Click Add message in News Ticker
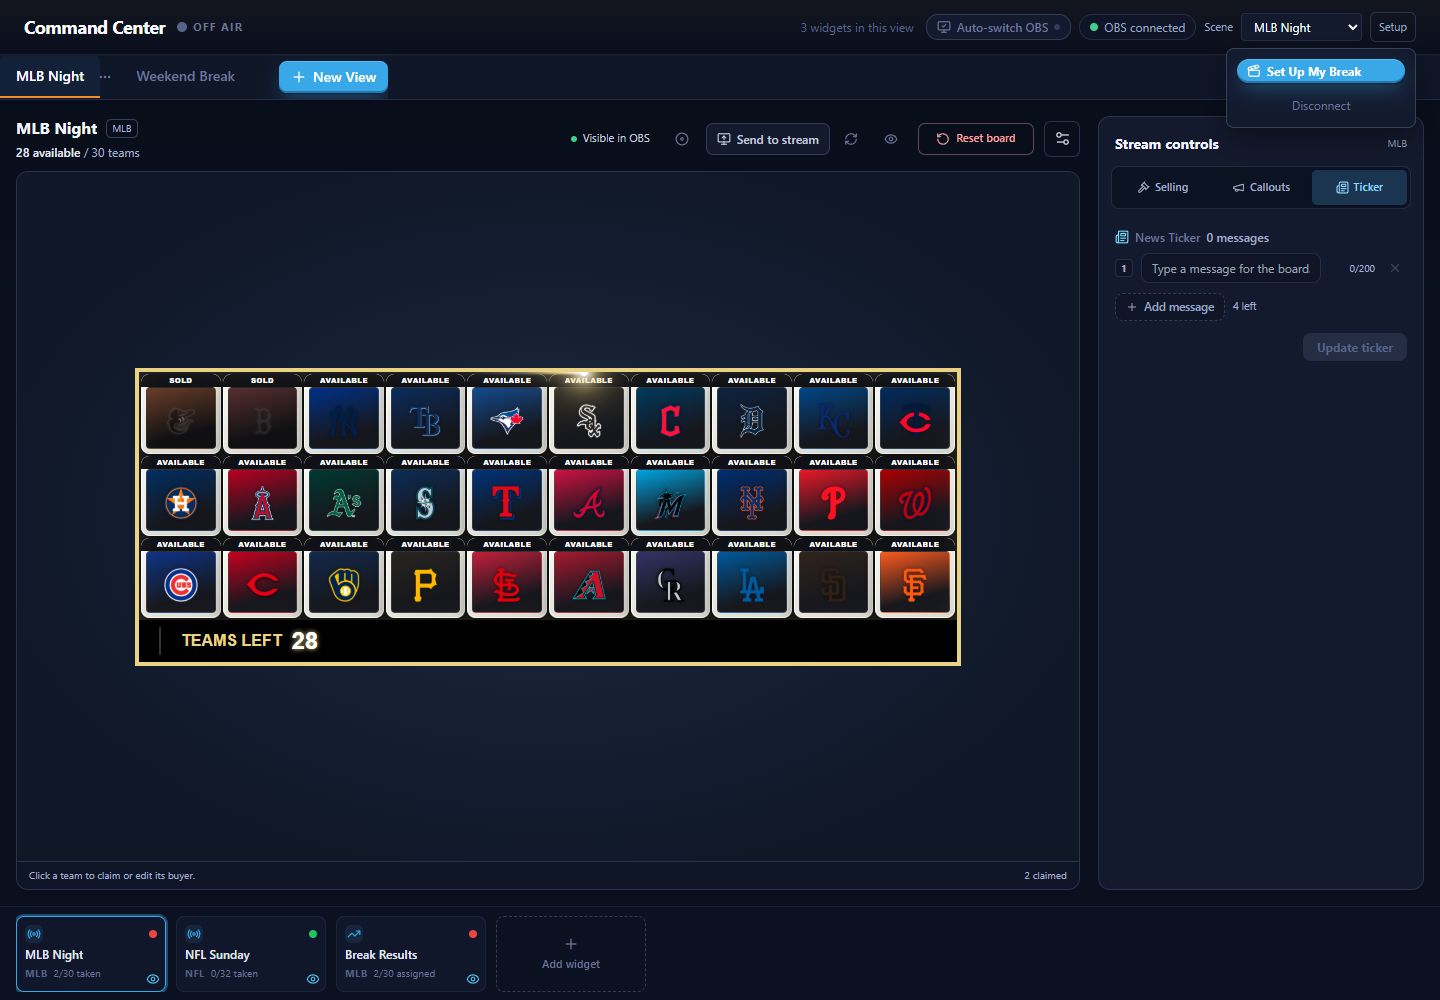1440x1000 pixels. point(1170,307)
